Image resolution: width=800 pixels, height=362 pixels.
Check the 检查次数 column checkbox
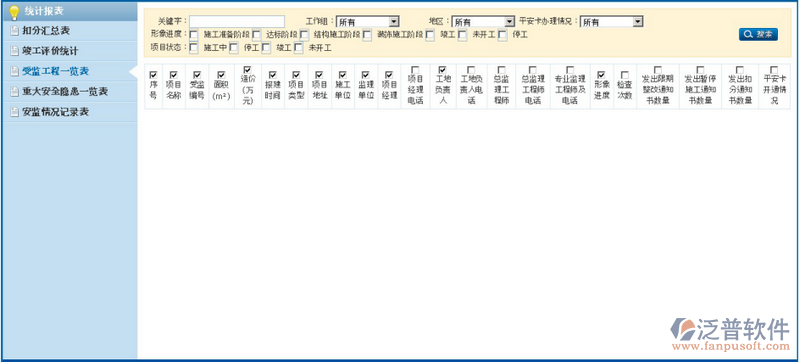point(625,74)
